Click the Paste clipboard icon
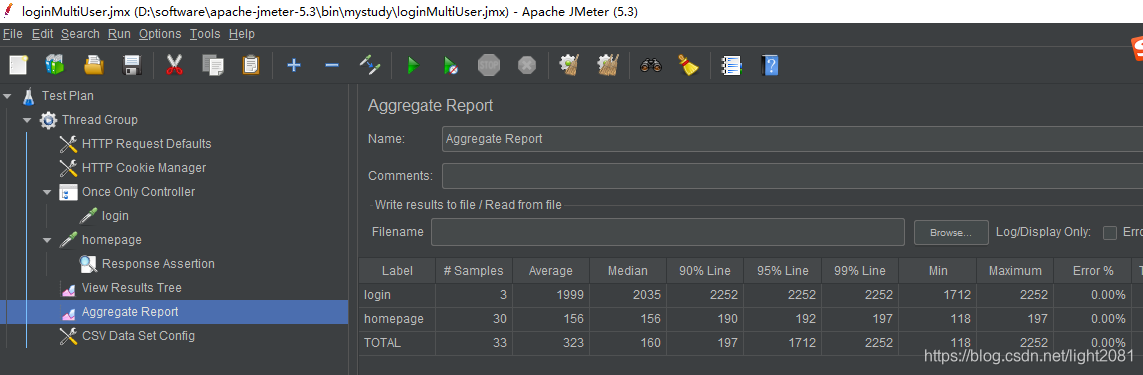The width and height of the screenshot is (1143, 375). (251, 66)
